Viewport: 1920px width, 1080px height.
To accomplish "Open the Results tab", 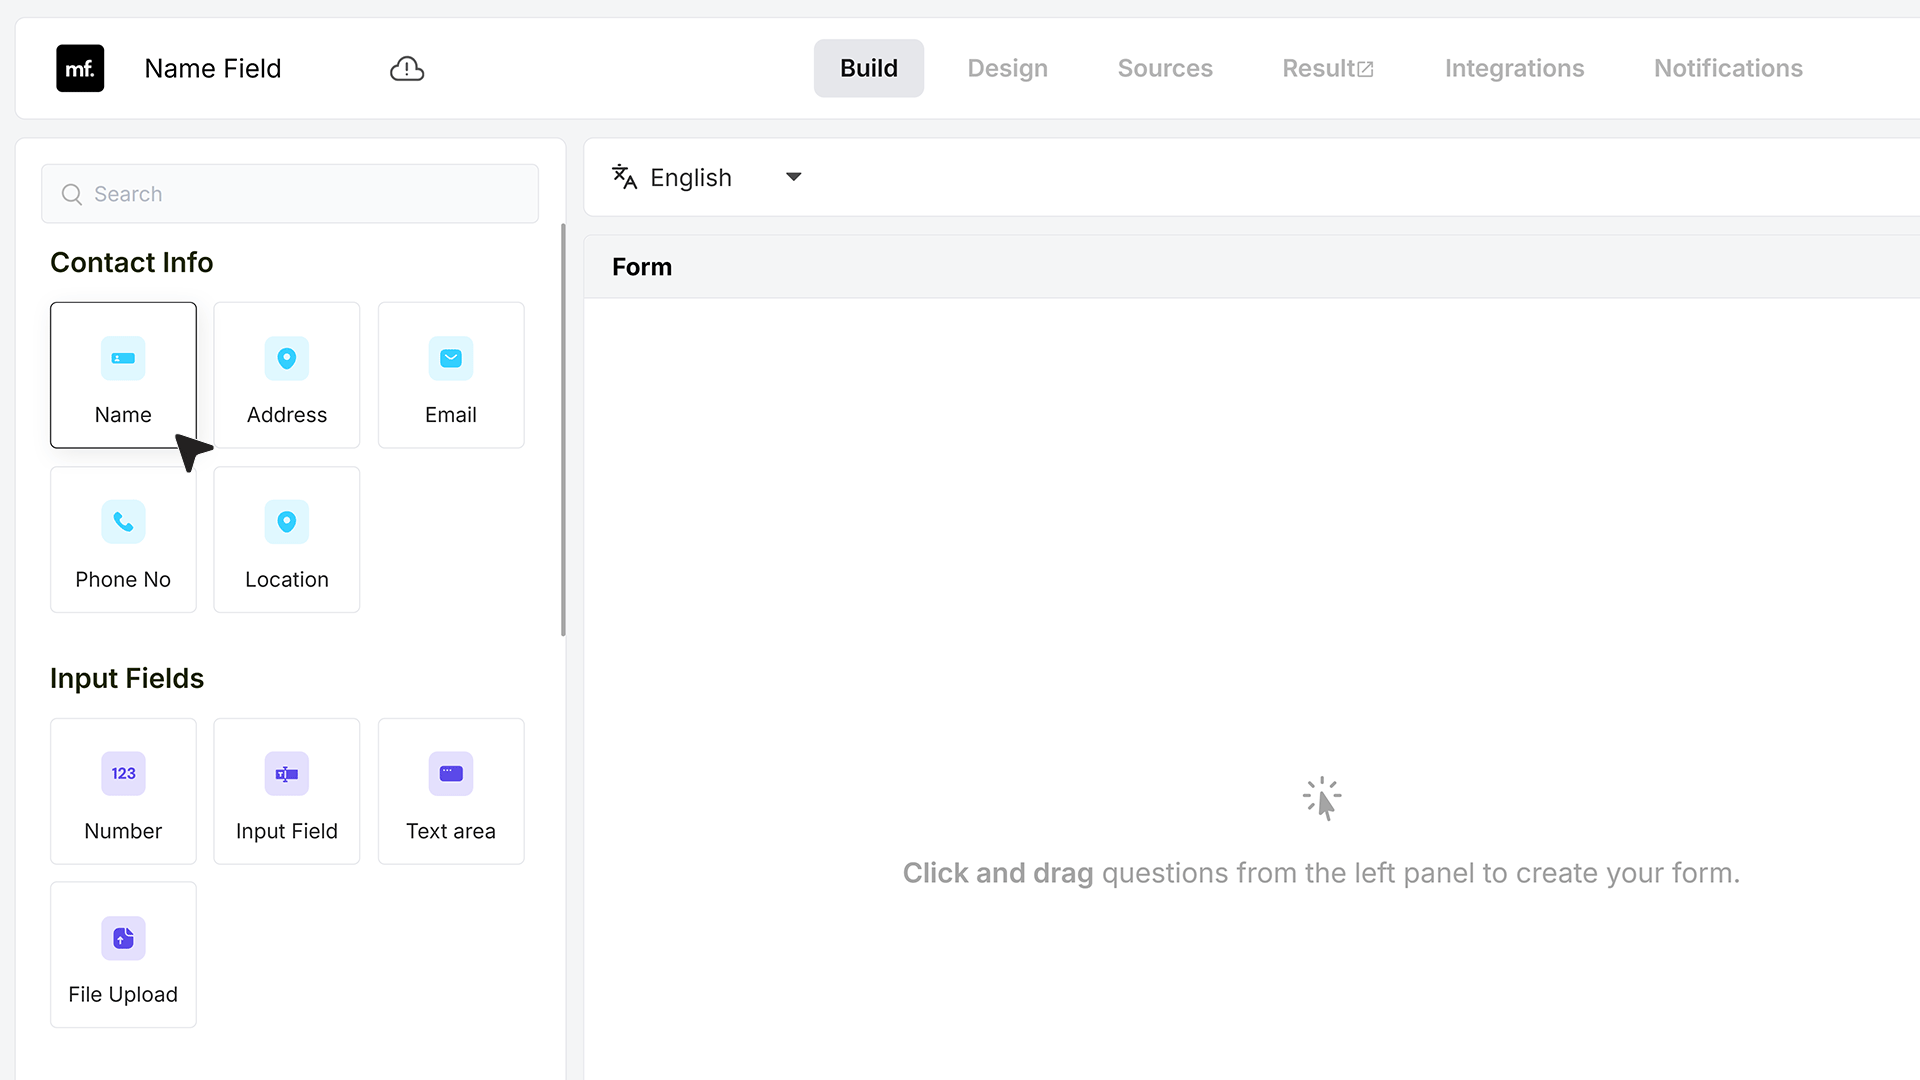I will pos(1328,68).
